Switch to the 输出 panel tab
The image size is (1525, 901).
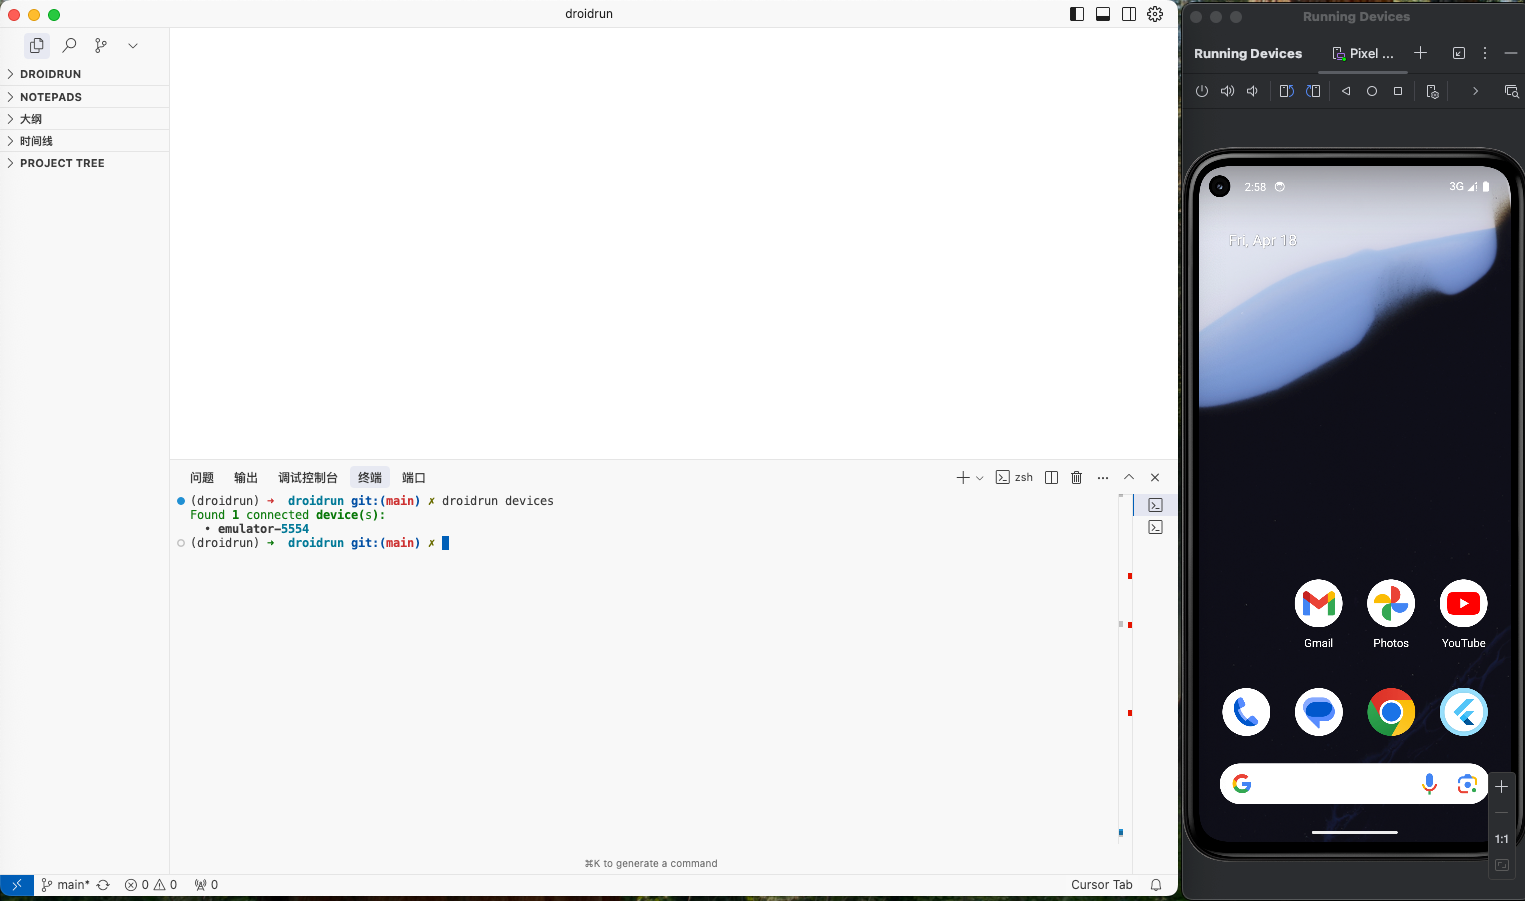click(246, 478)
